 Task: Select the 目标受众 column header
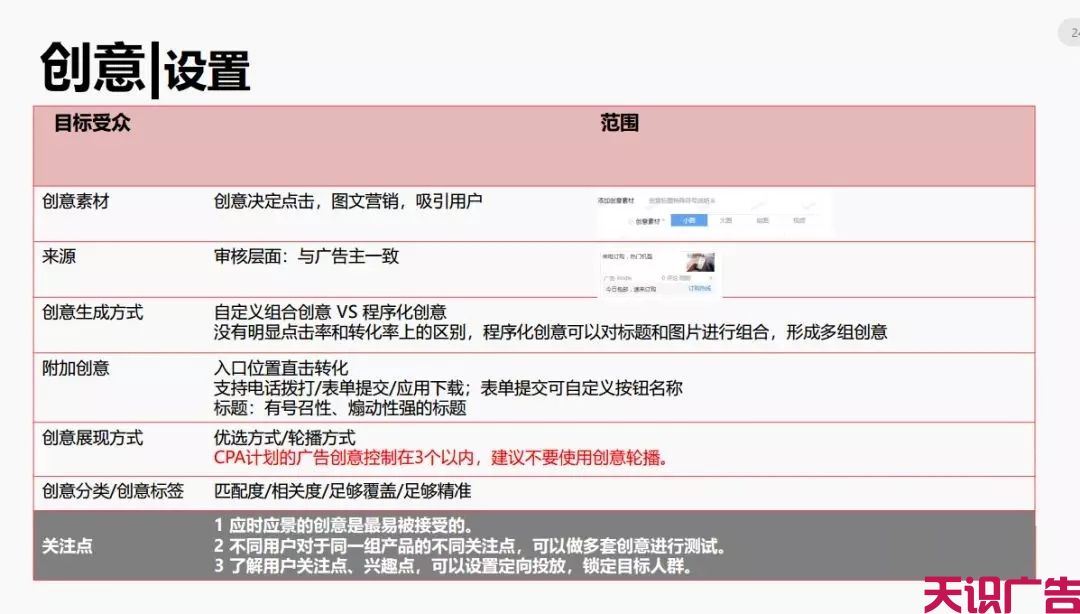(x=92, y=123)
